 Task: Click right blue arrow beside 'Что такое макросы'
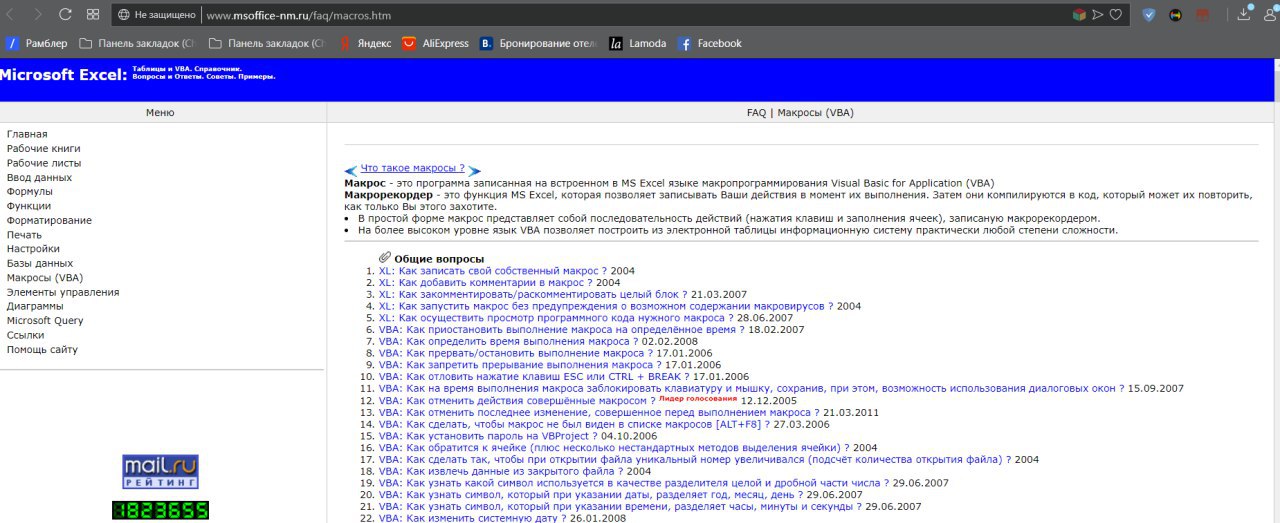[x=474, y=171]
